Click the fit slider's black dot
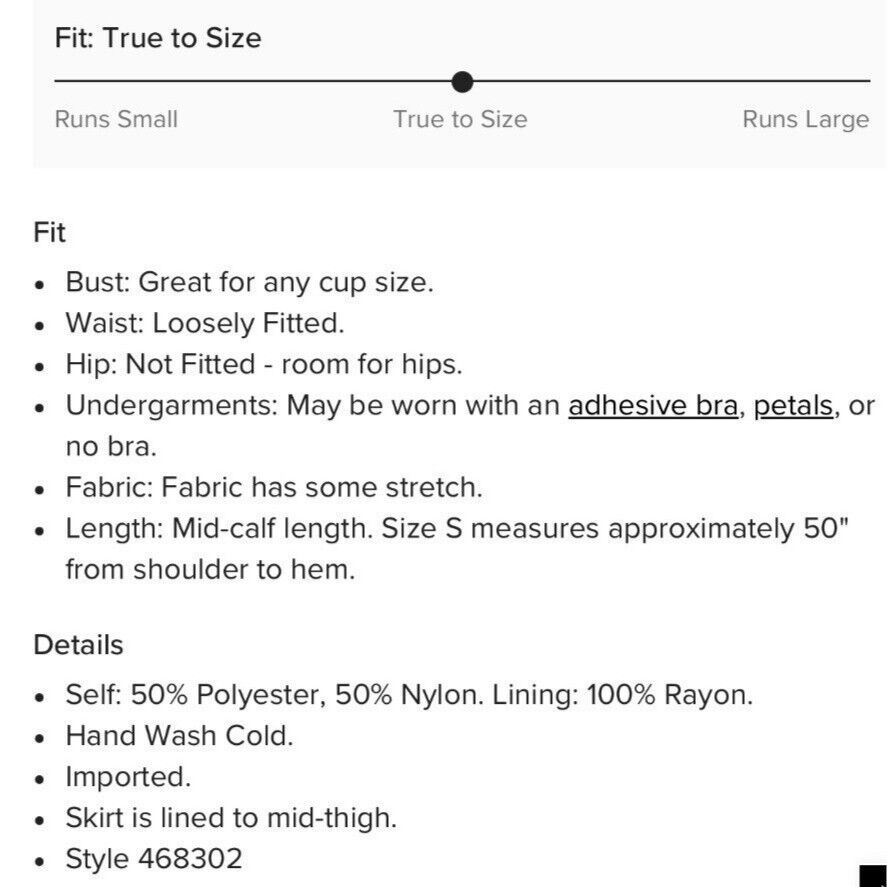Viewport: 887px width, 887px height. (462, 81)
